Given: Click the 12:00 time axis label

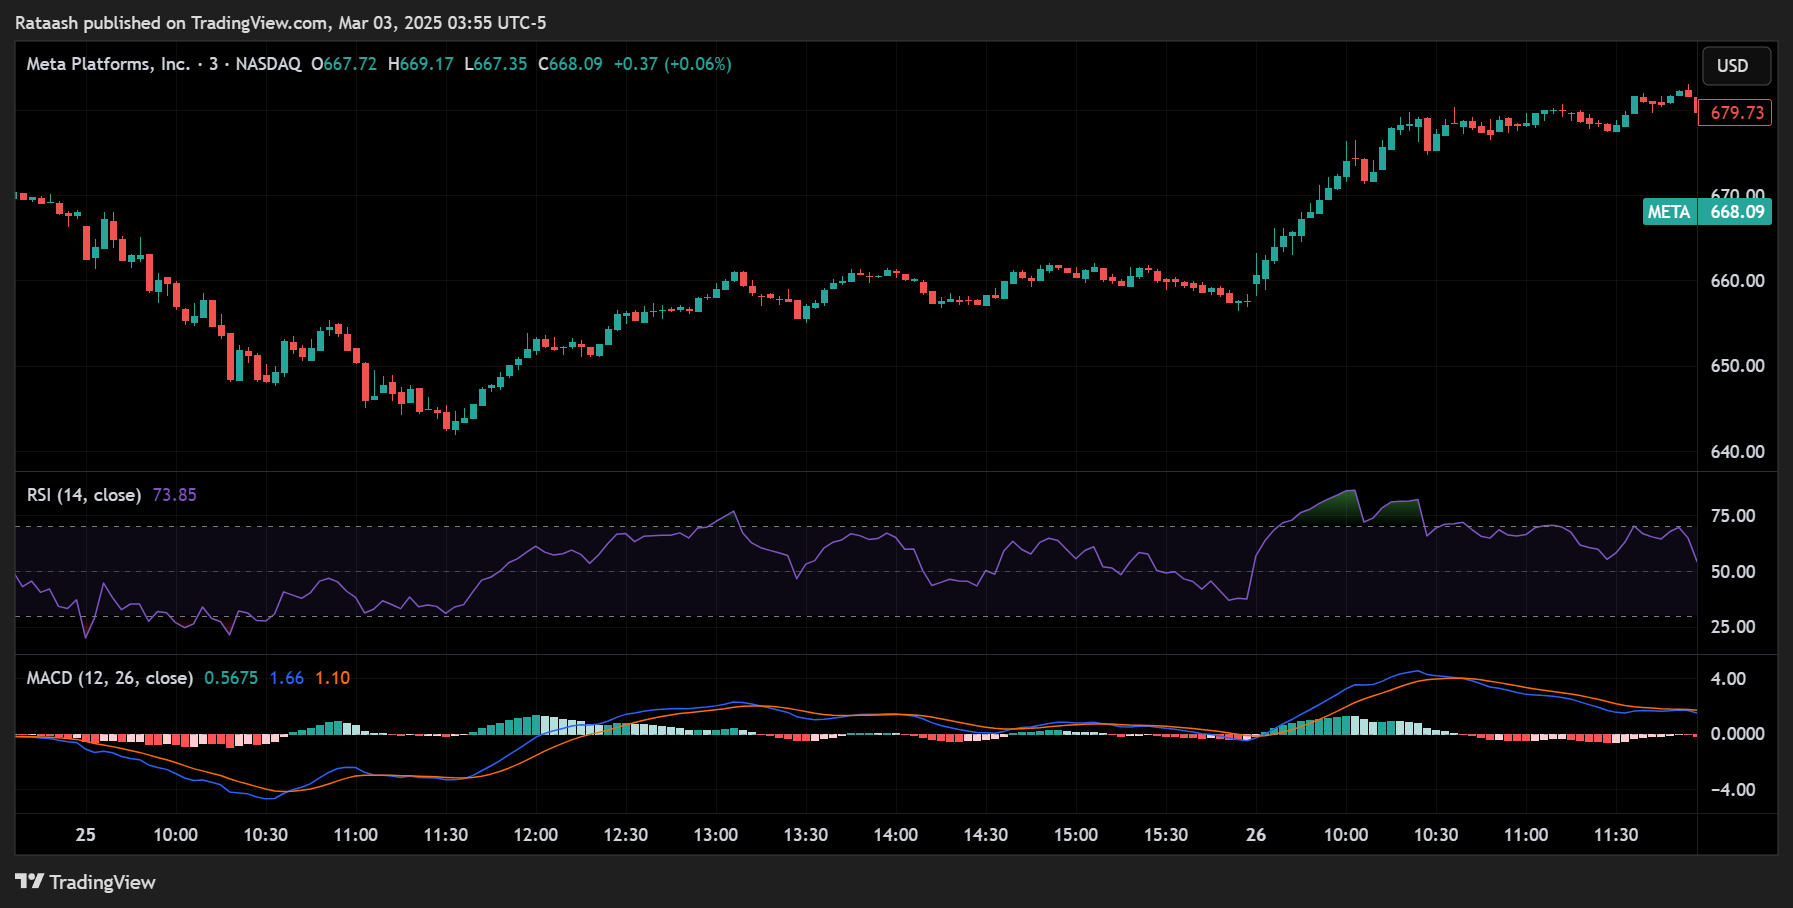Looking at the screenshot, I should point(536,835).
